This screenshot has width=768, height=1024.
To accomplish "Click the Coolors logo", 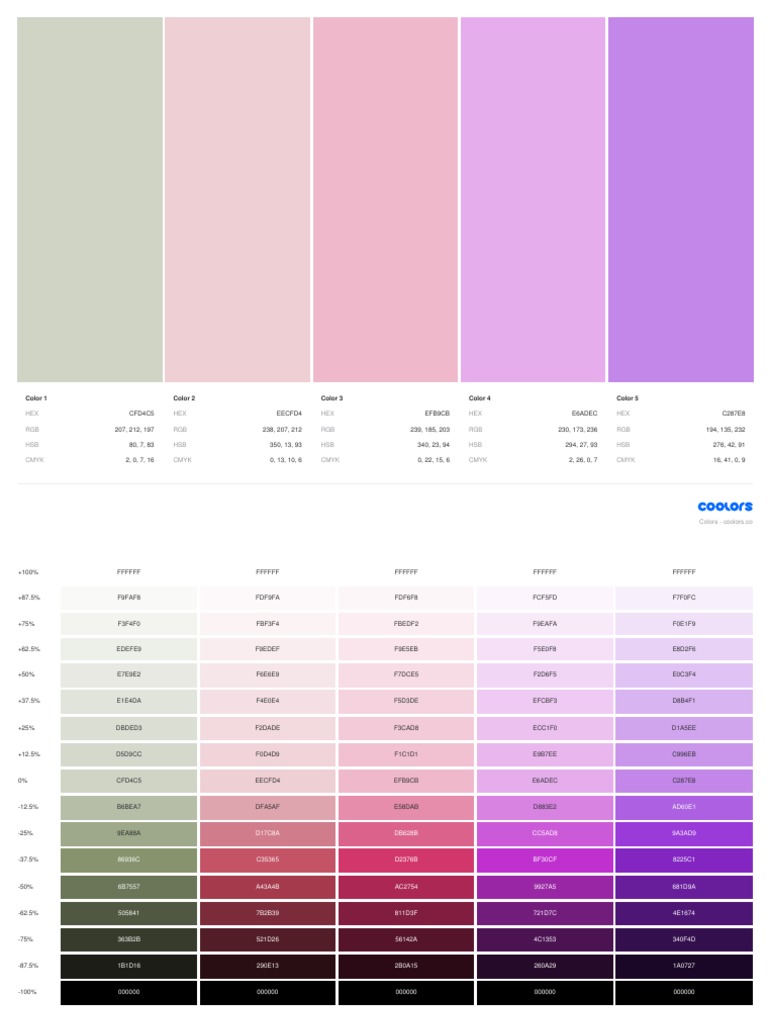I will [725, 507].
